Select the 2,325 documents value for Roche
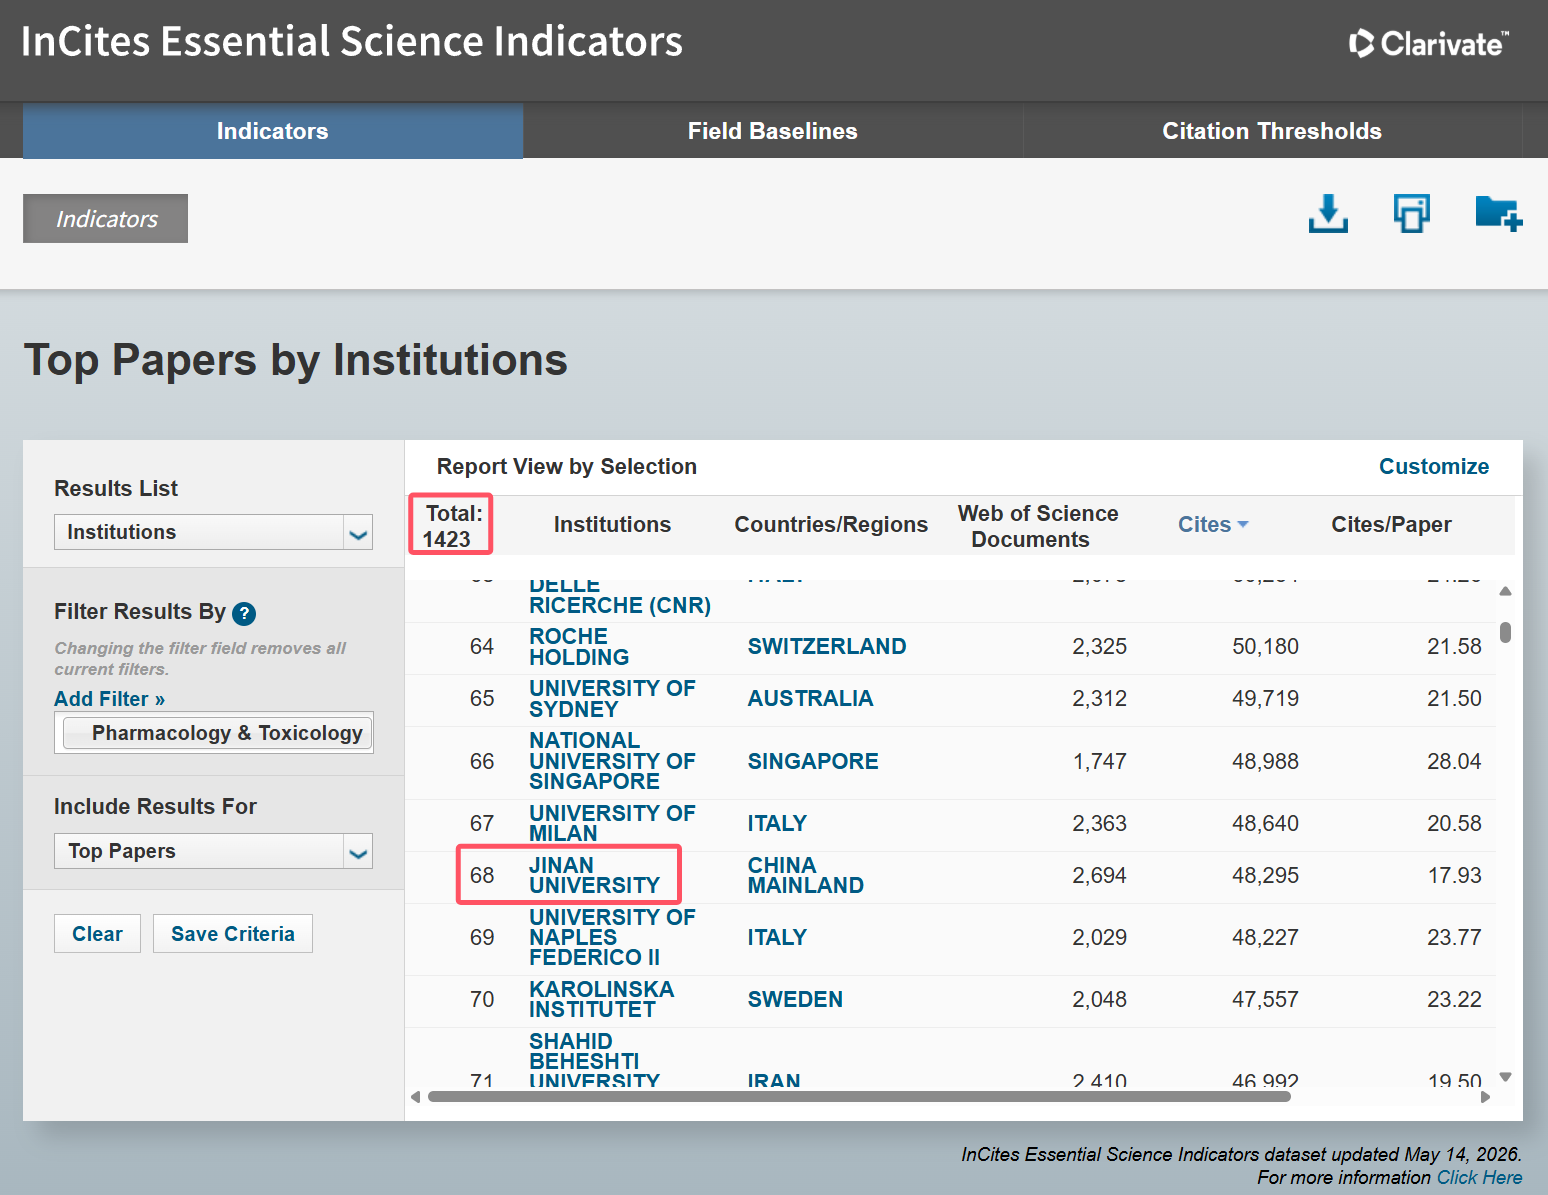This screenshot has height=1195, width=1548. tap(1099, 647)
